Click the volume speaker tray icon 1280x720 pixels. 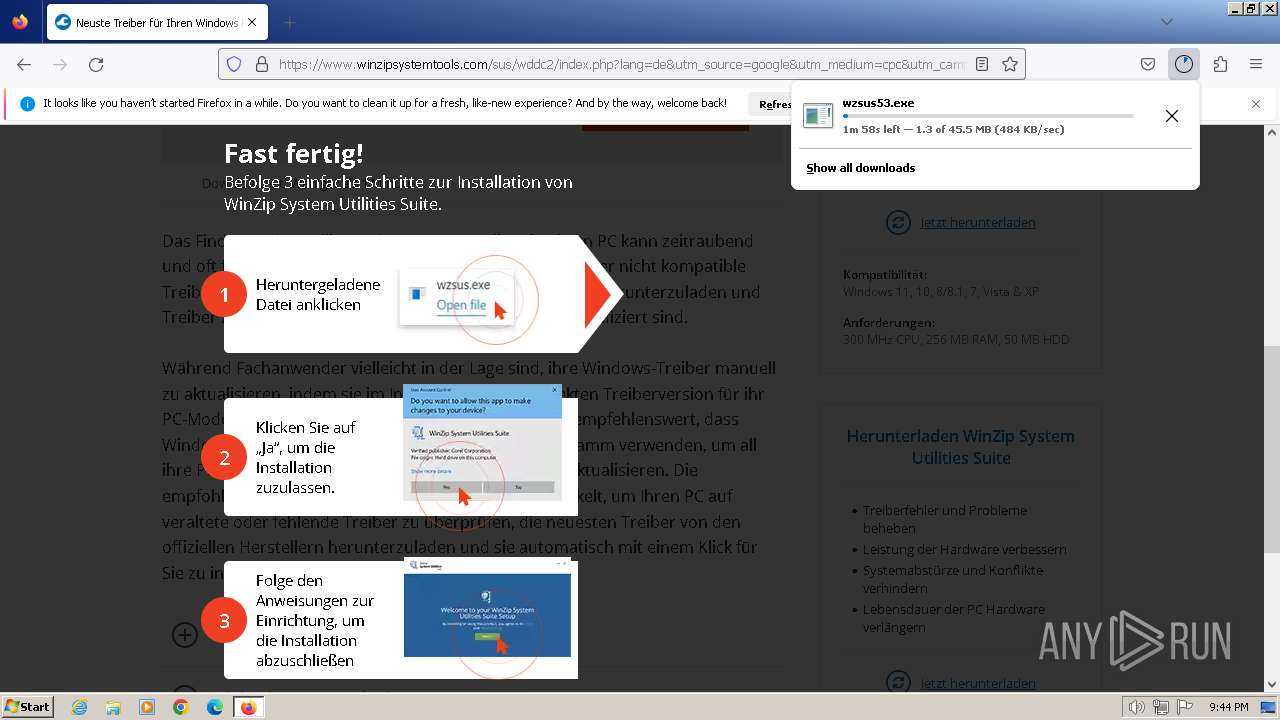1136,707
